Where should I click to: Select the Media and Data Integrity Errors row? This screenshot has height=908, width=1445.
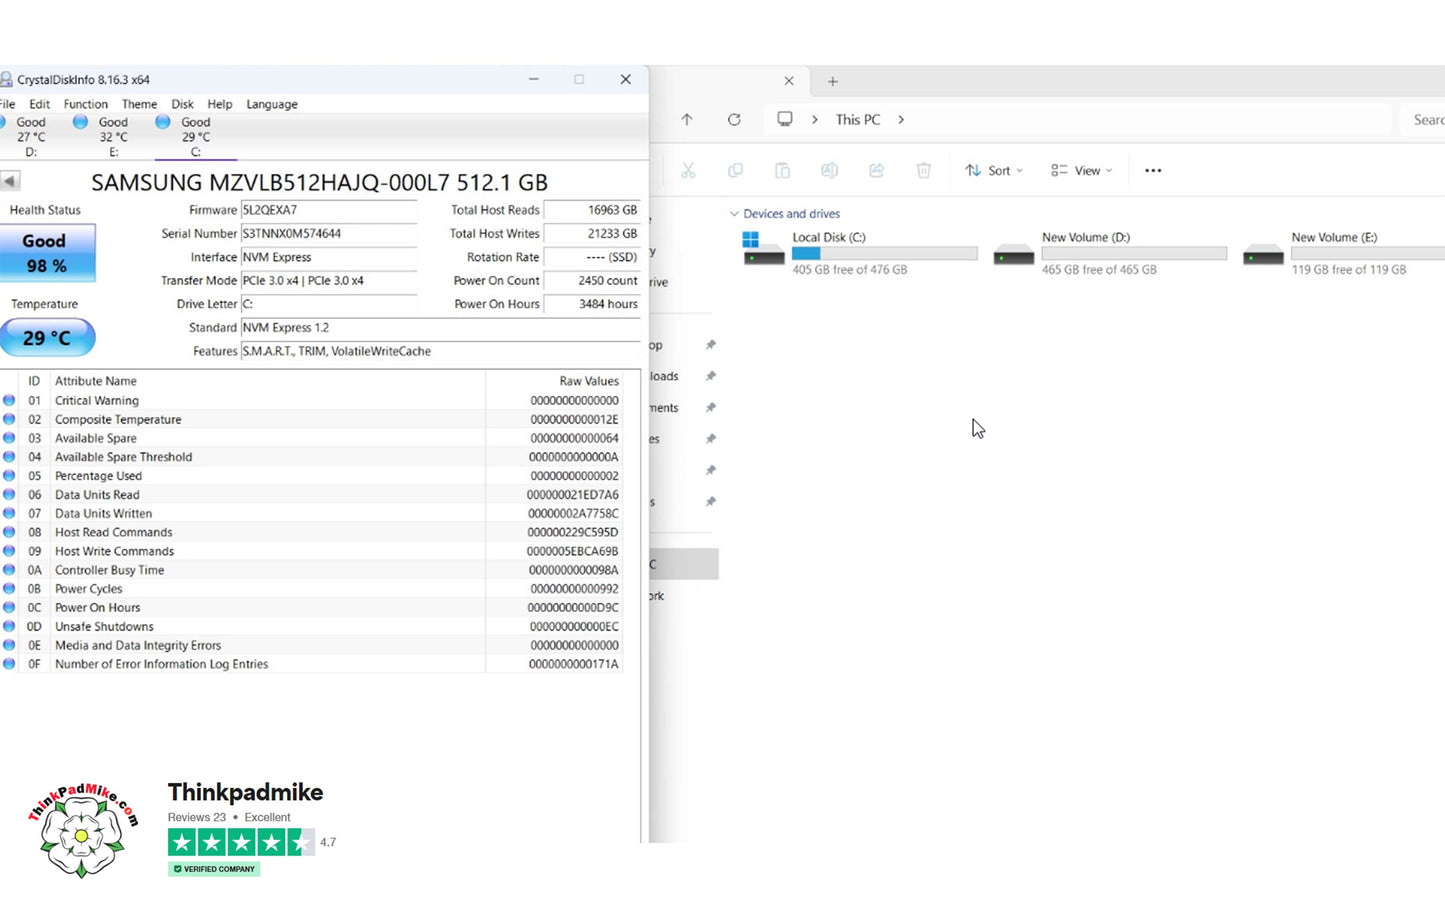click(x=312, y=645)
